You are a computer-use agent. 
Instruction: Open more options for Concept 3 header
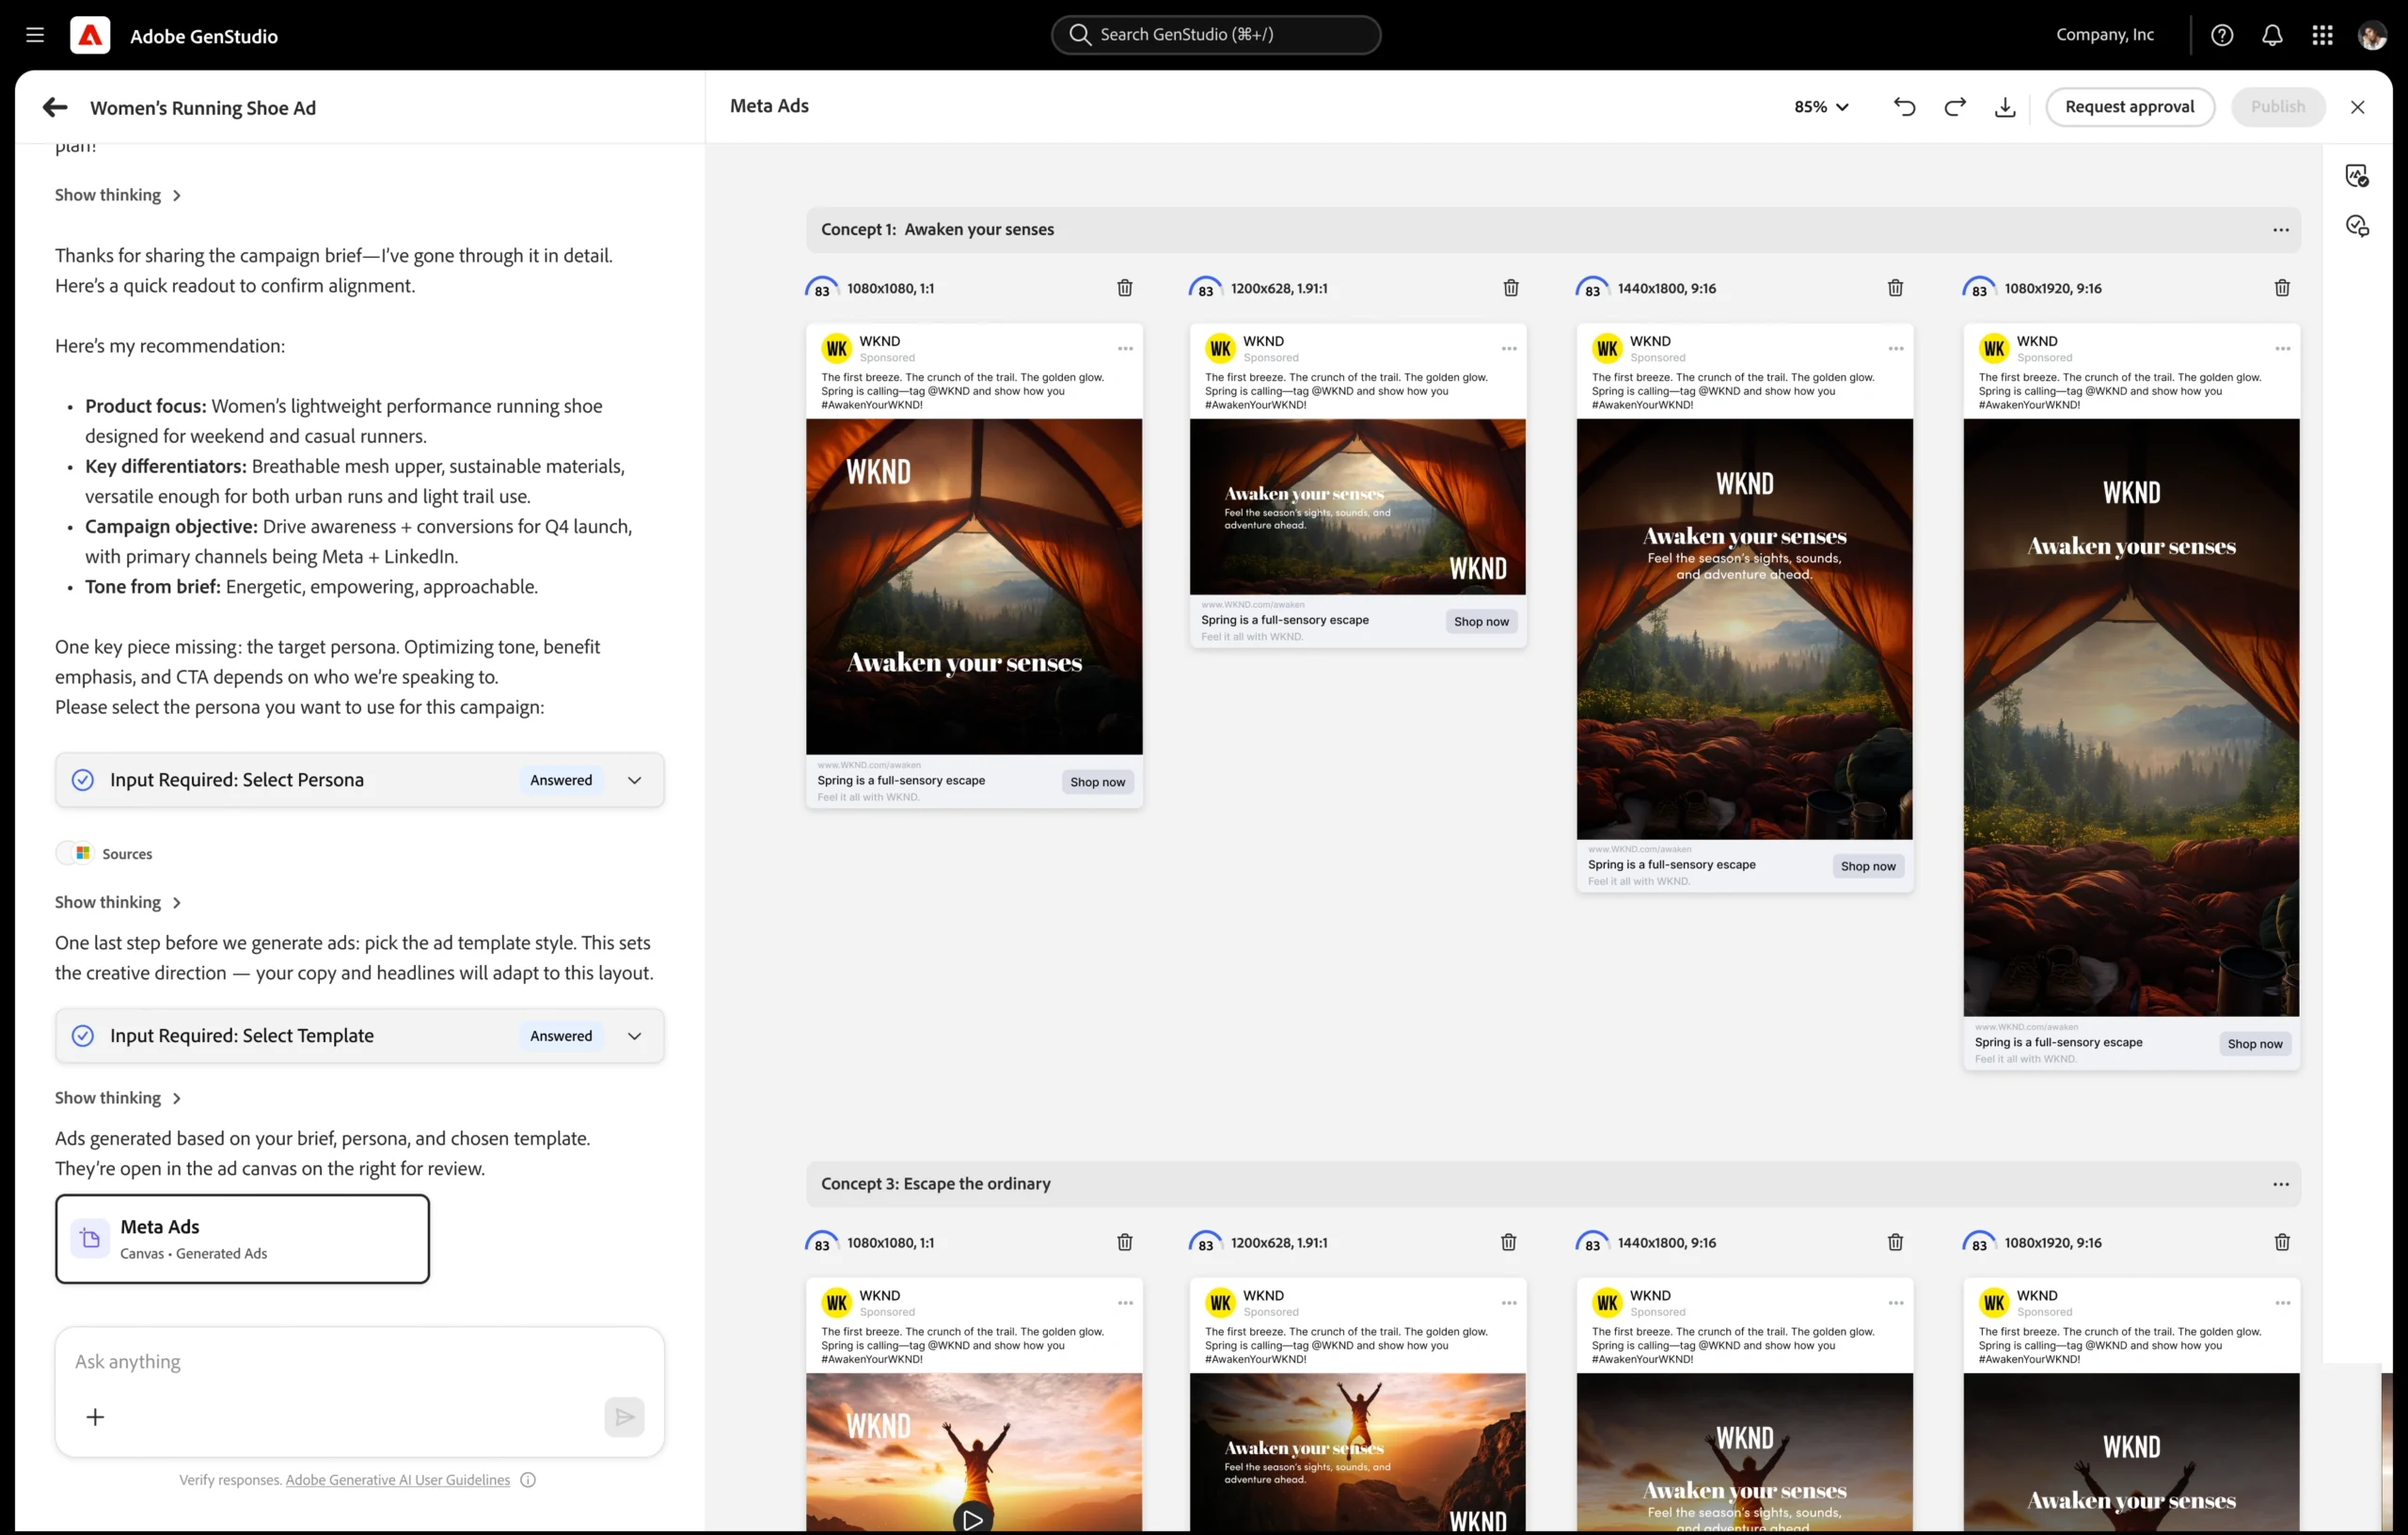pos(2280,1184)
